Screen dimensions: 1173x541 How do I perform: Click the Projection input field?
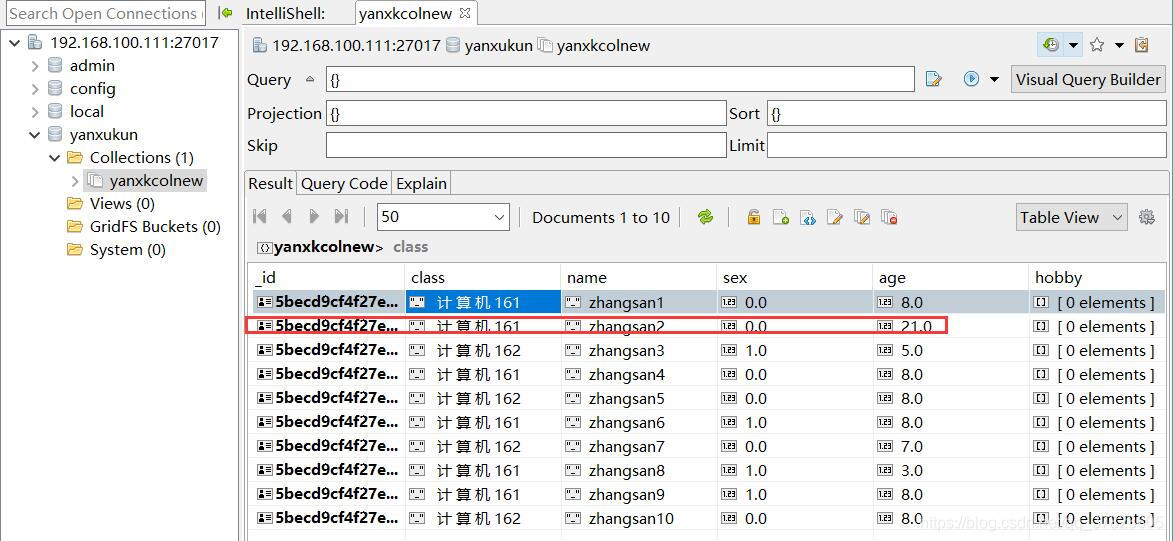[526, 114]
